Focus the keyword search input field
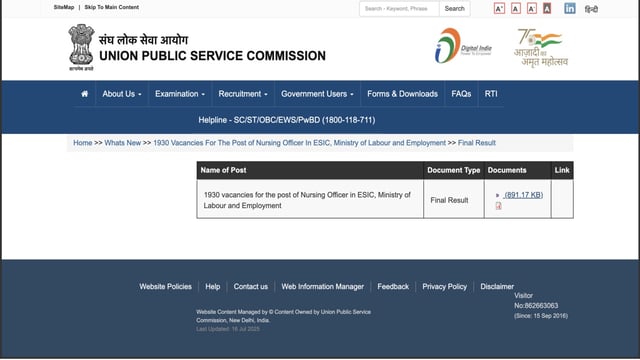Screen dimensions: 640x360 [x=399, y=9]
